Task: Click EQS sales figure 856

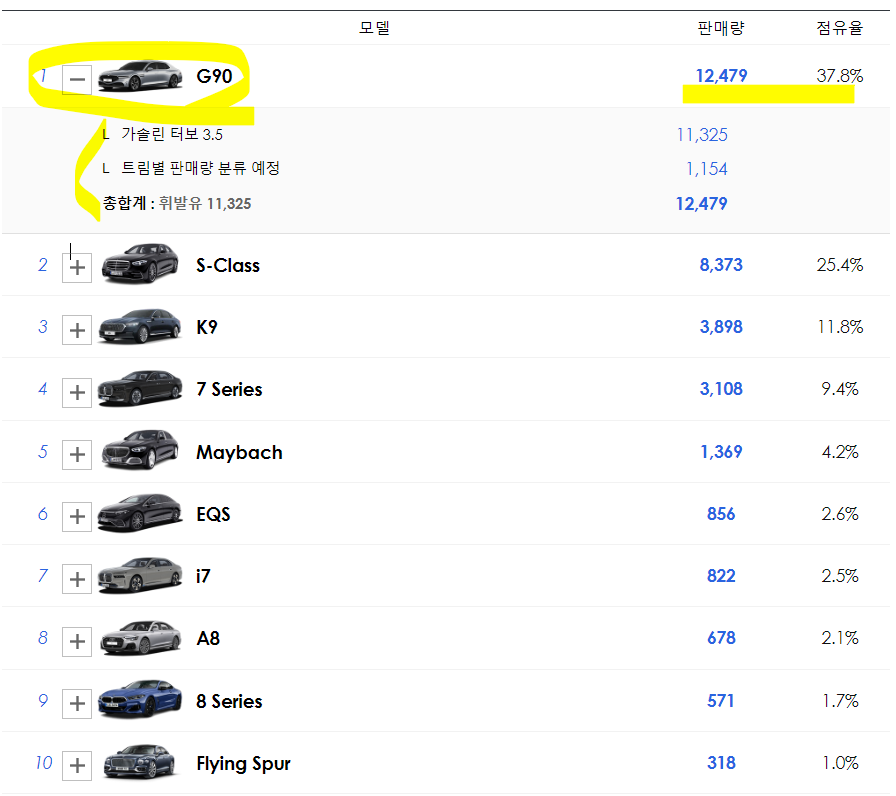Action: pos(721,514)
